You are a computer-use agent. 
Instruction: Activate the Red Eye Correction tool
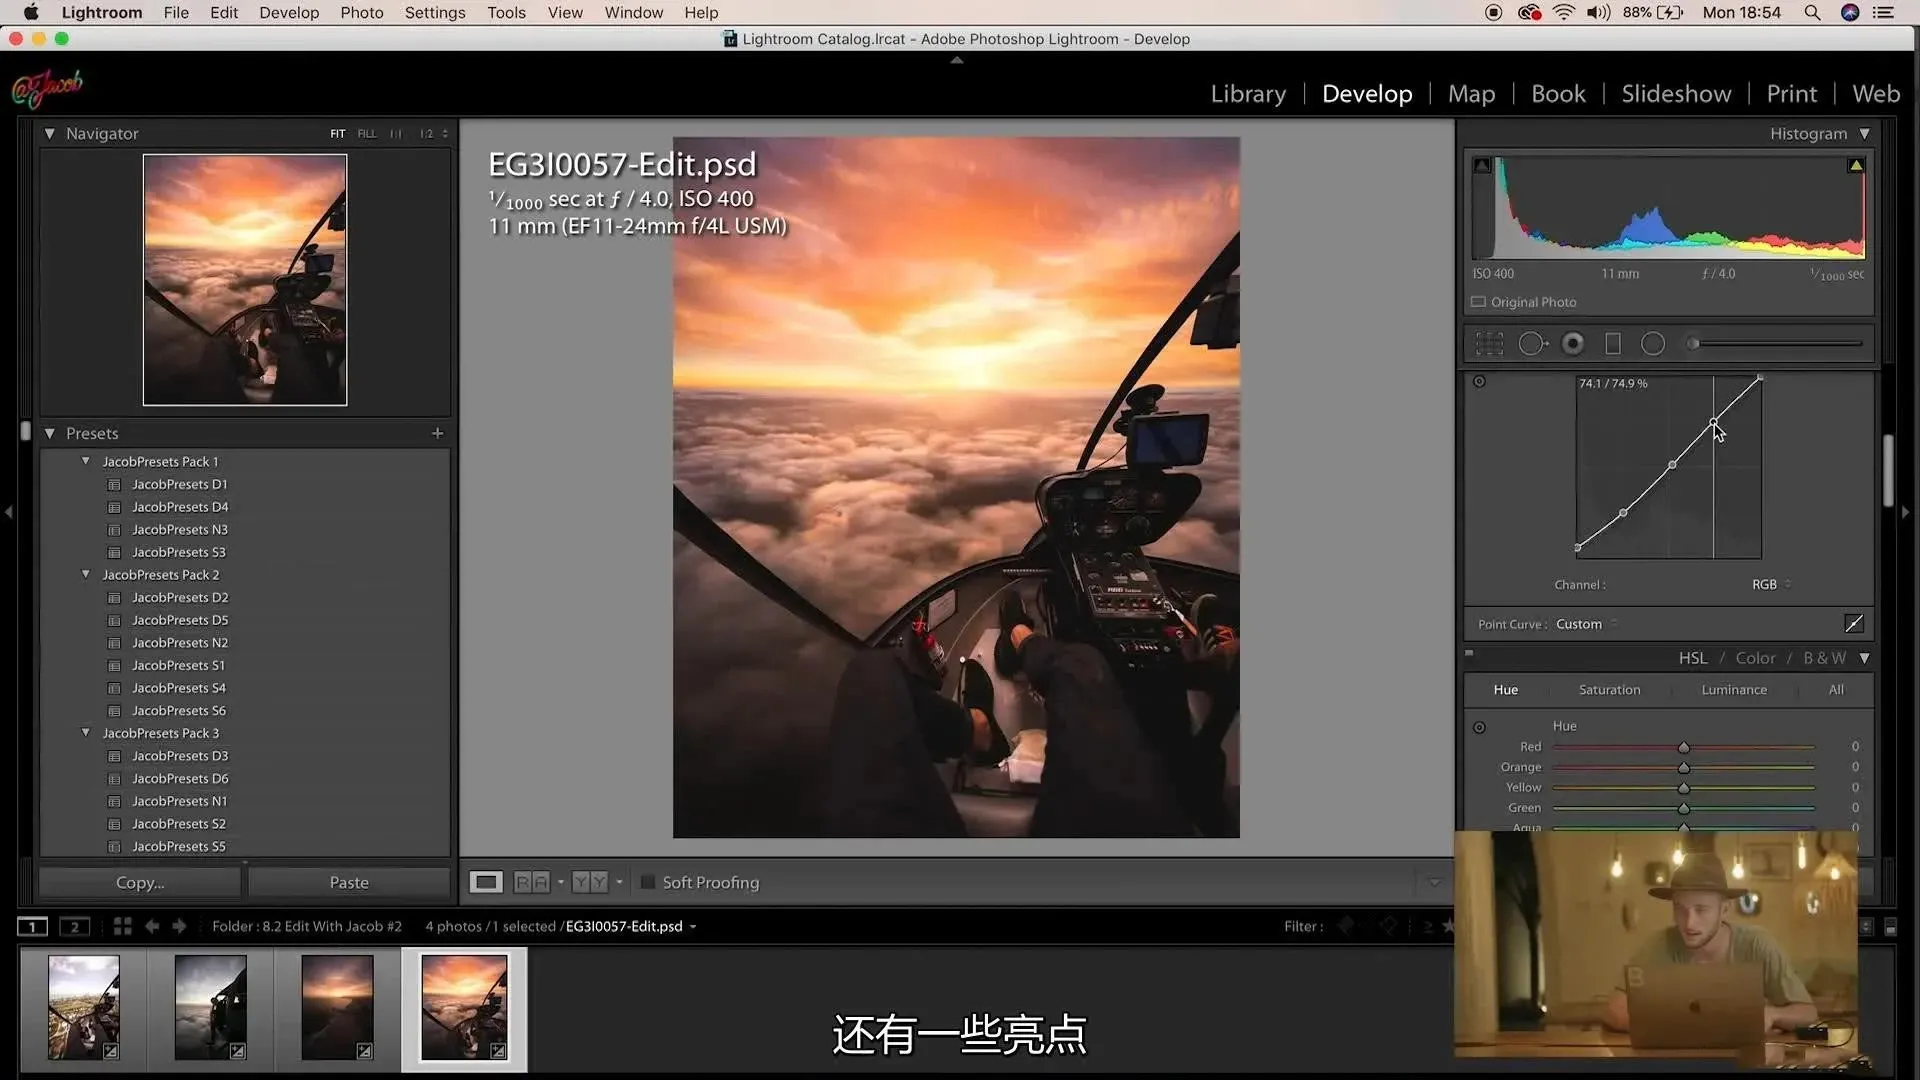[1573, 344]
